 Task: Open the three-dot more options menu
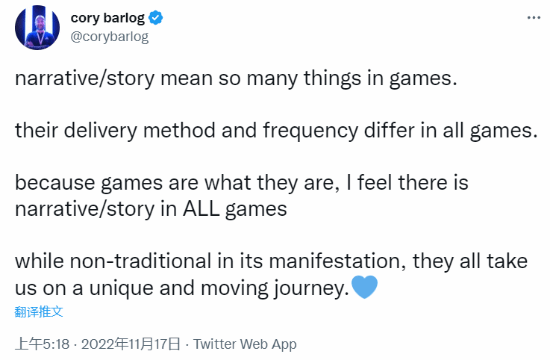(x=534, y=18)
